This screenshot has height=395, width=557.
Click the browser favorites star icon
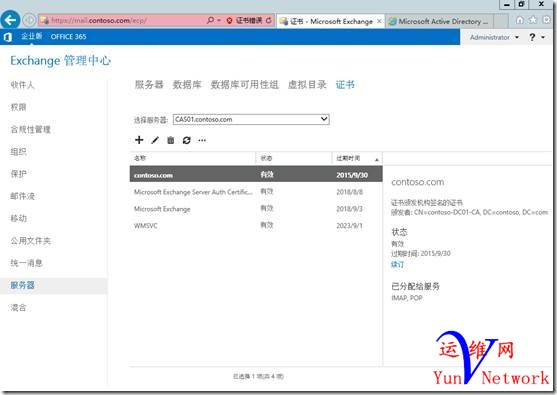[x=533, y=20]
